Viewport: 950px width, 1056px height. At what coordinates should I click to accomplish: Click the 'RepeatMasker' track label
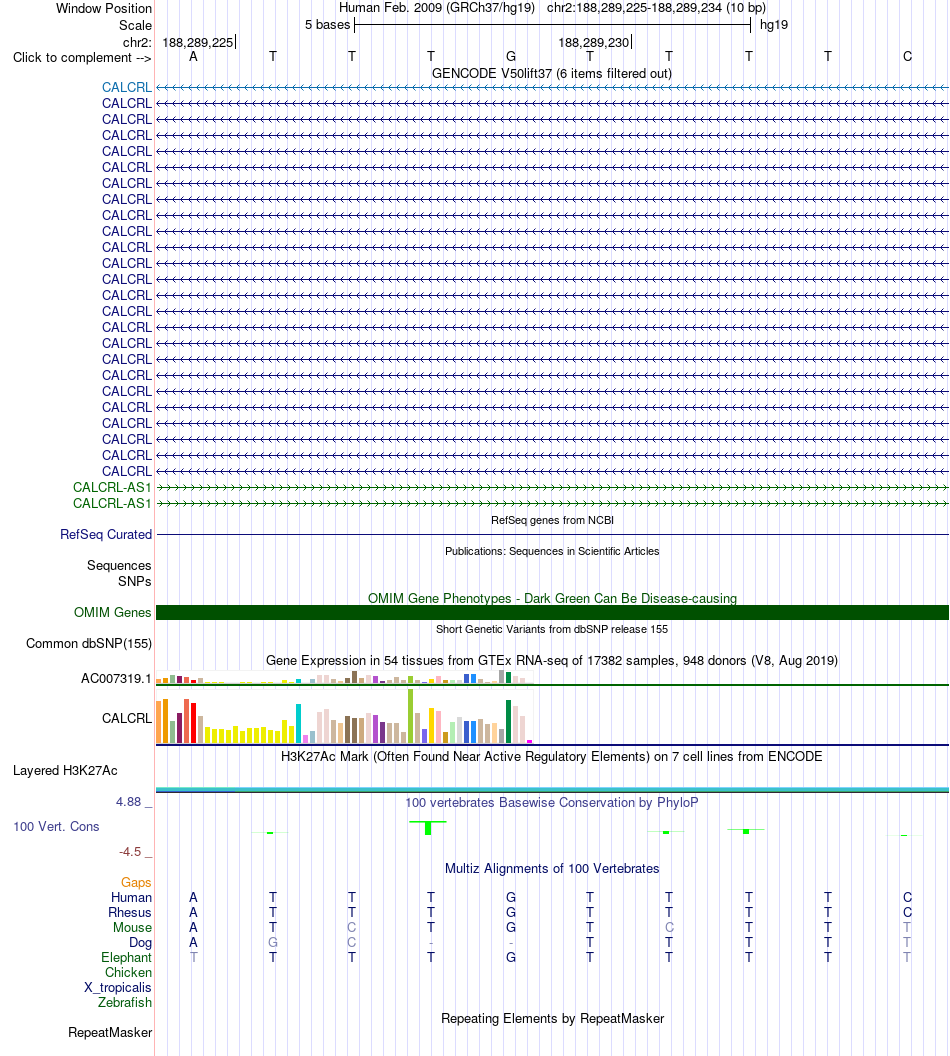[110, 1033]
